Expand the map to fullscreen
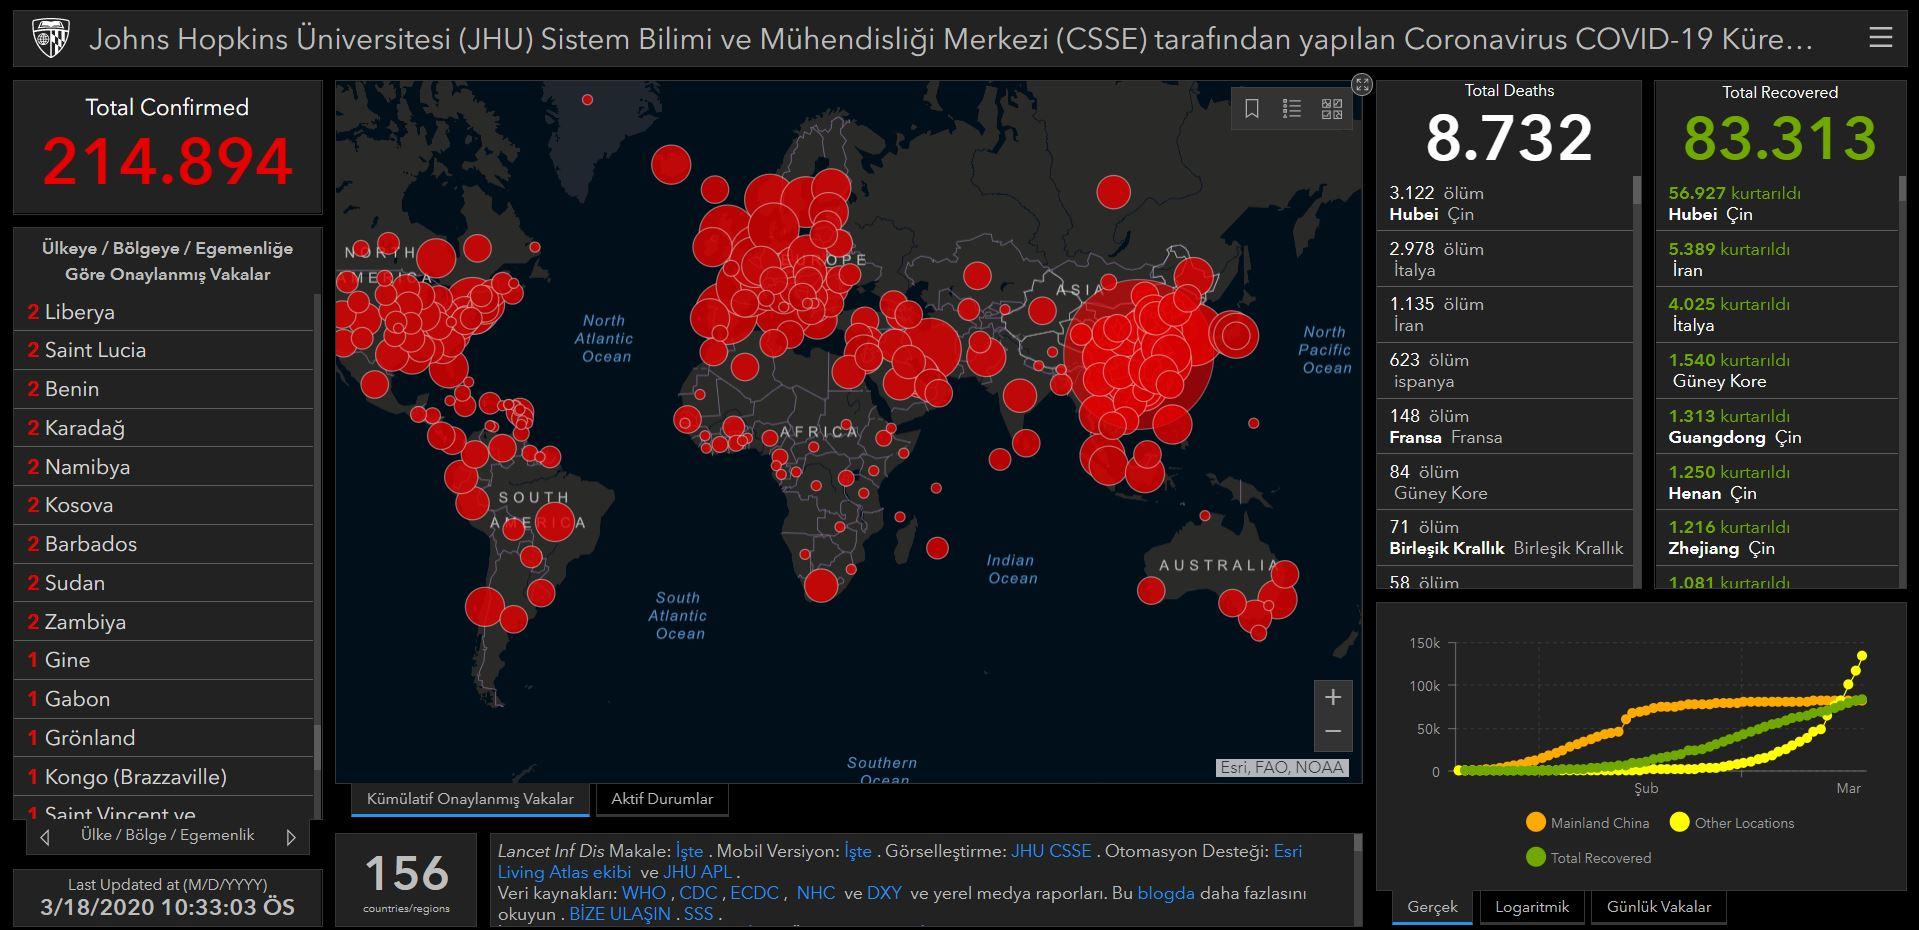The image size is (1919, 930). coord(1362,84)
